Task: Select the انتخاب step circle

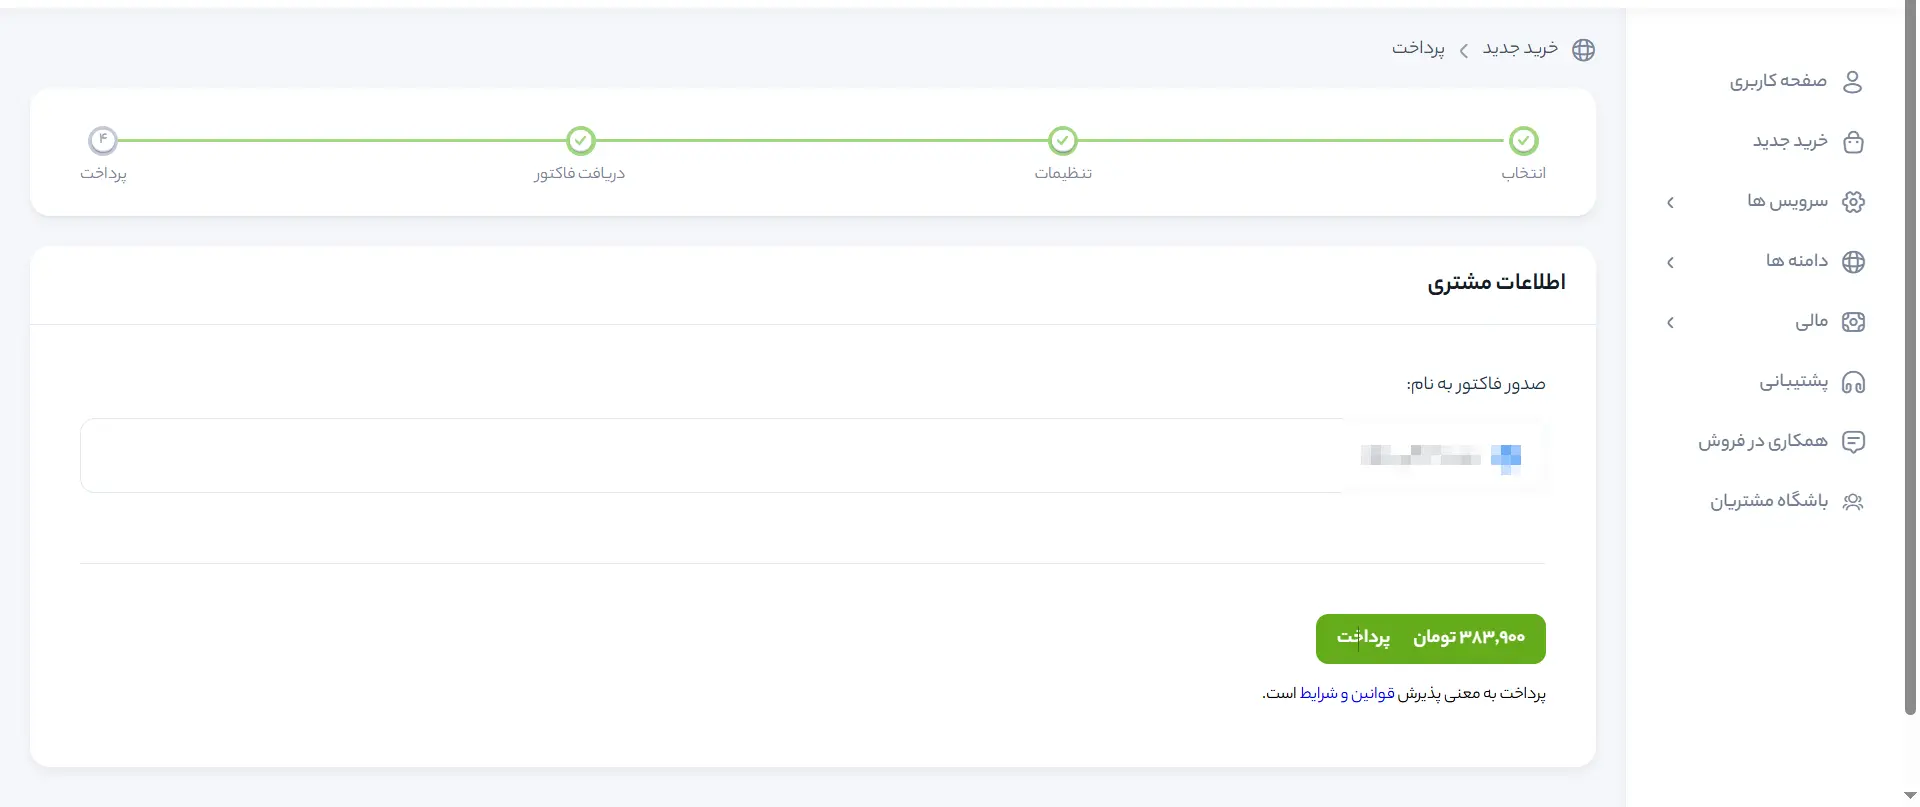Action: 1523,141
